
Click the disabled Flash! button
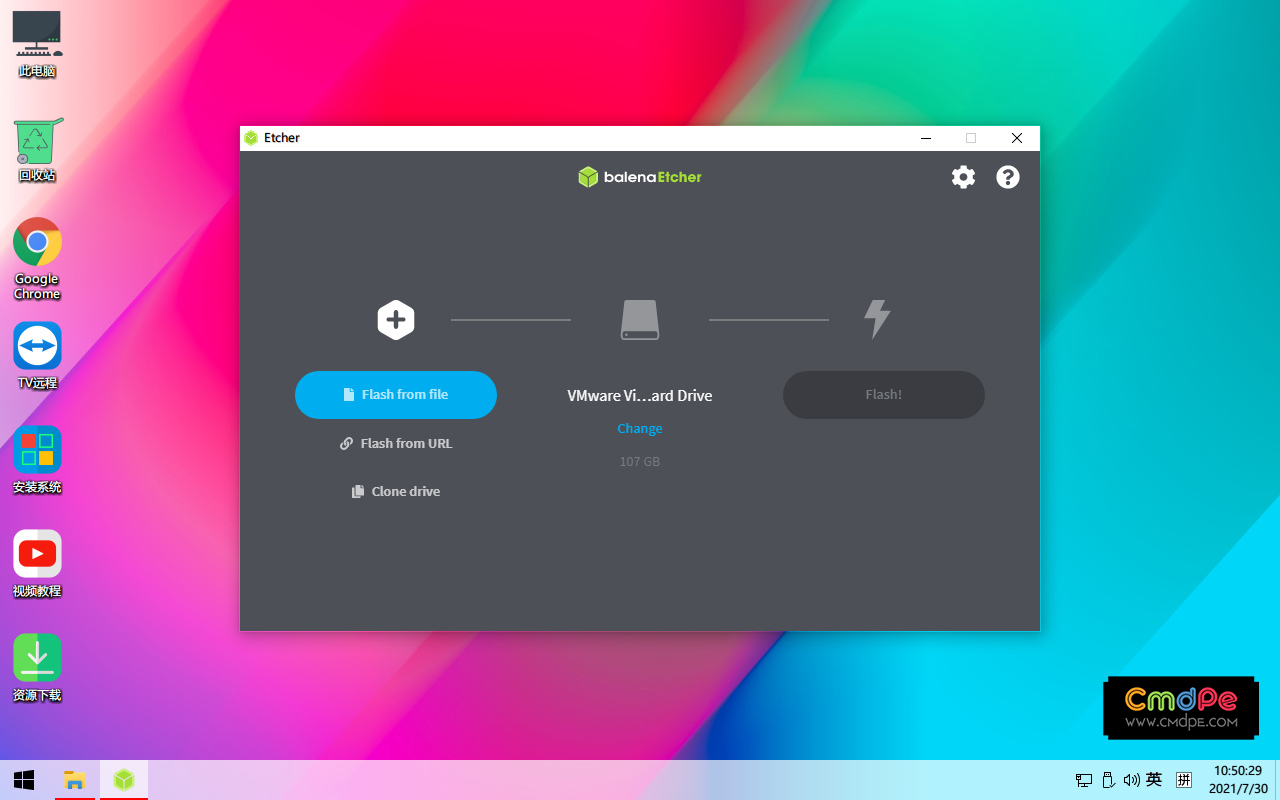[884, 395]
